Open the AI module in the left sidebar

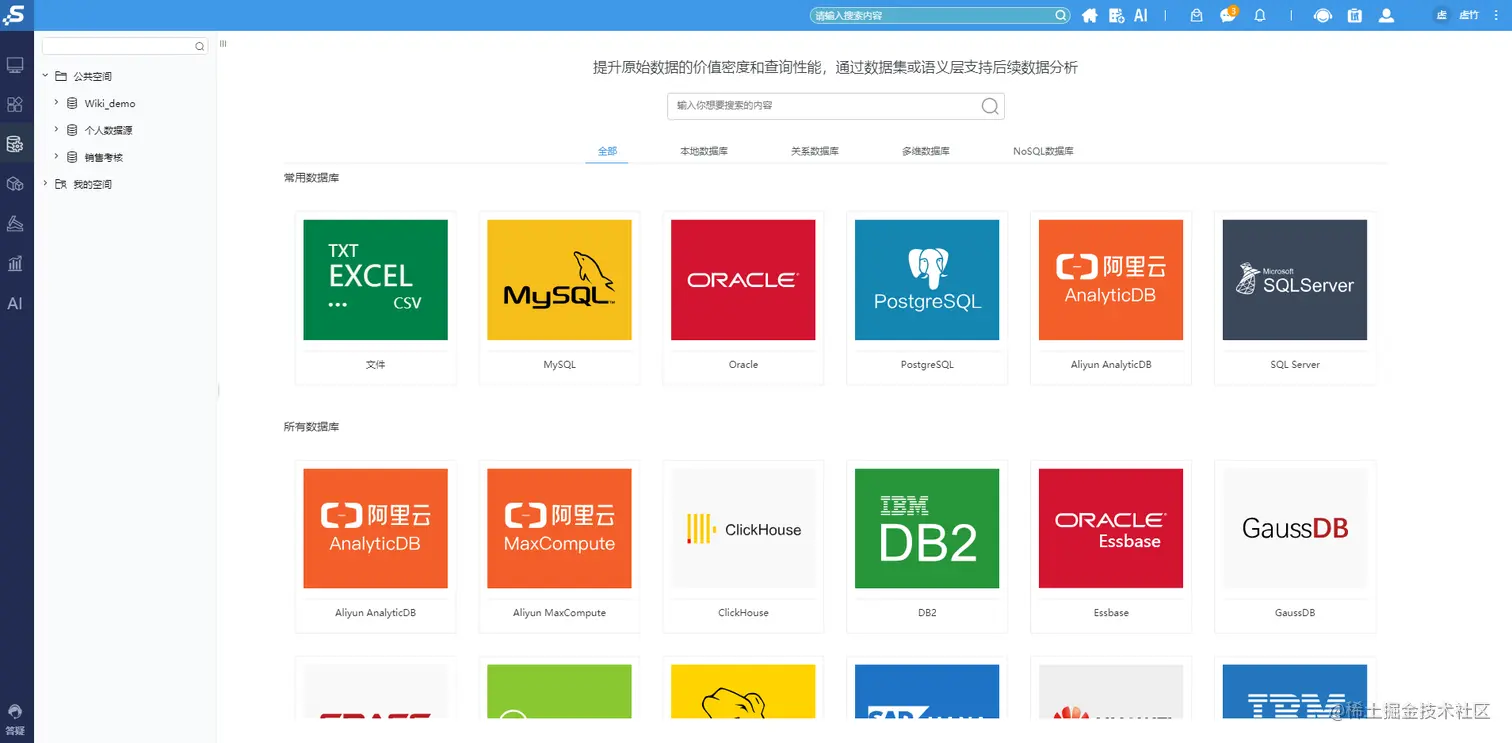pos(15,303)
